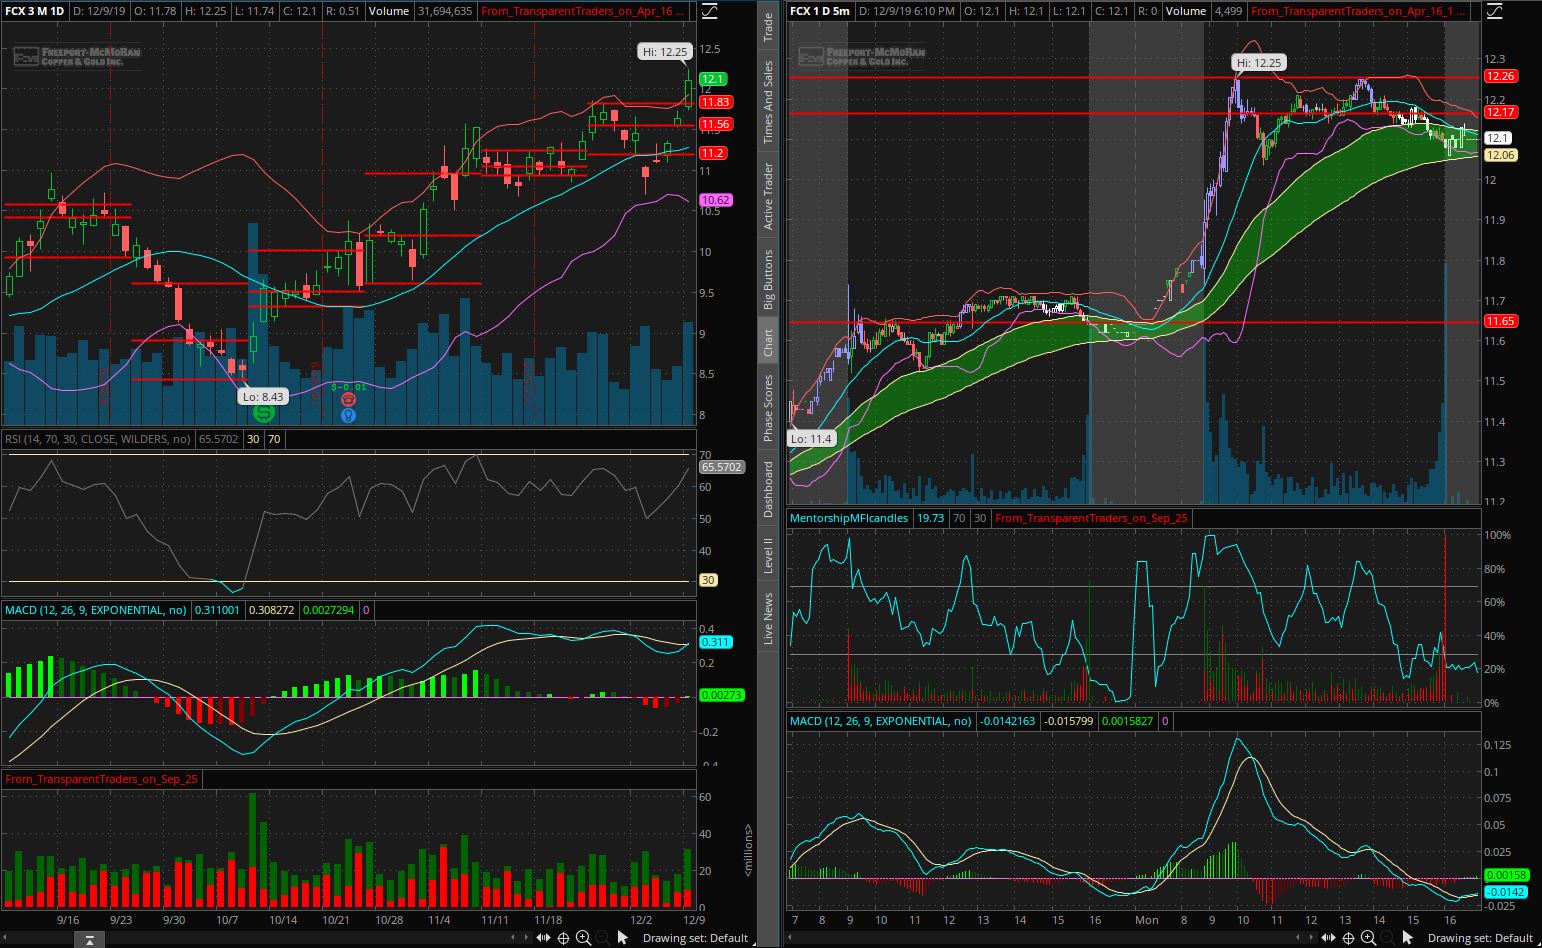Click the 10.62 magenta price tag on the left chart
The image size is (1542, 948).
[715, 200]
